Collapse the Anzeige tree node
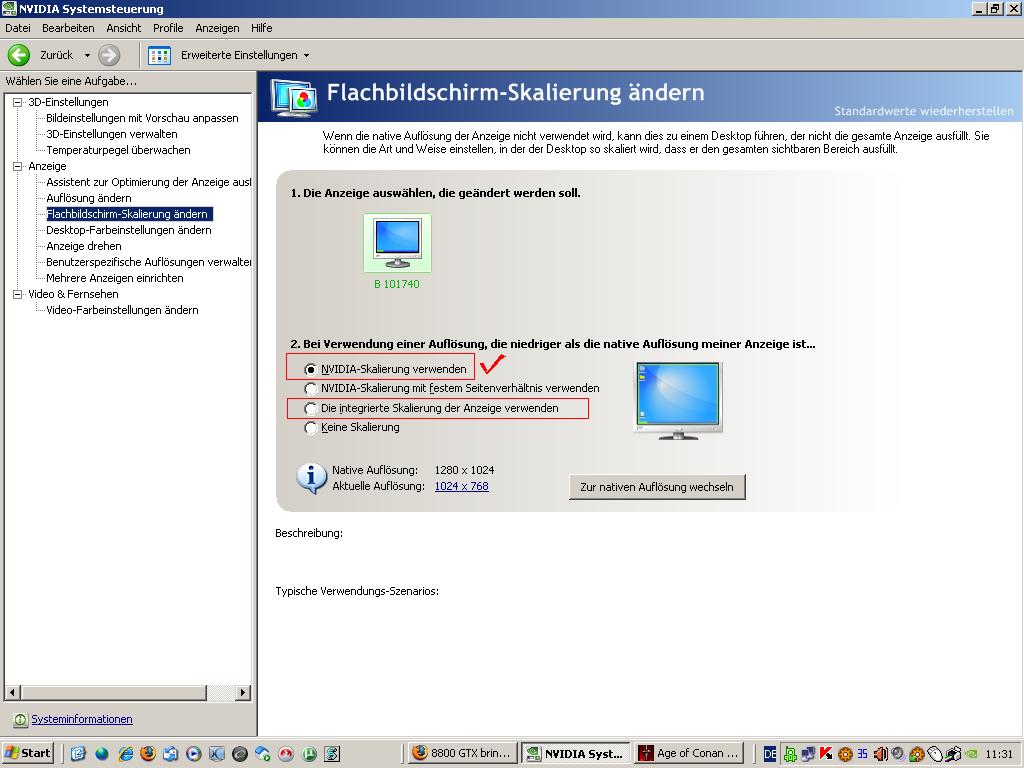This screenshot has height=768, width=1024. (x=18, y=167)
